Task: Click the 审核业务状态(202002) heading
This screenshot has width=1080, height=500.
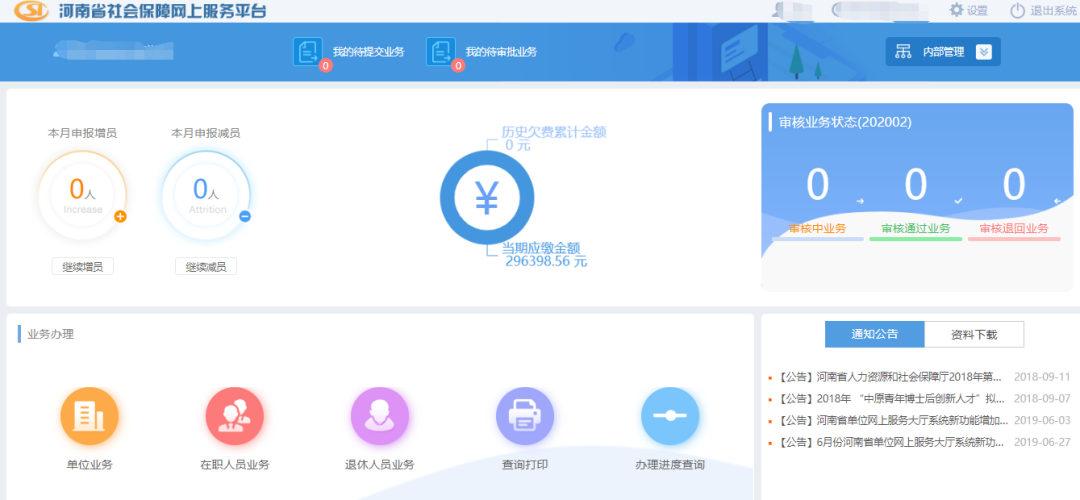Action: [845, 122]
